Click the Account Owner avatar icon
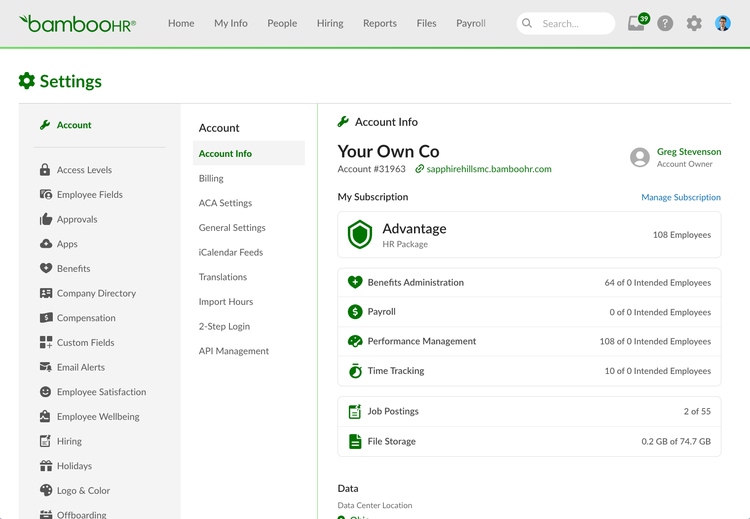This screenshot has width=750, height=519. point(640,157)
